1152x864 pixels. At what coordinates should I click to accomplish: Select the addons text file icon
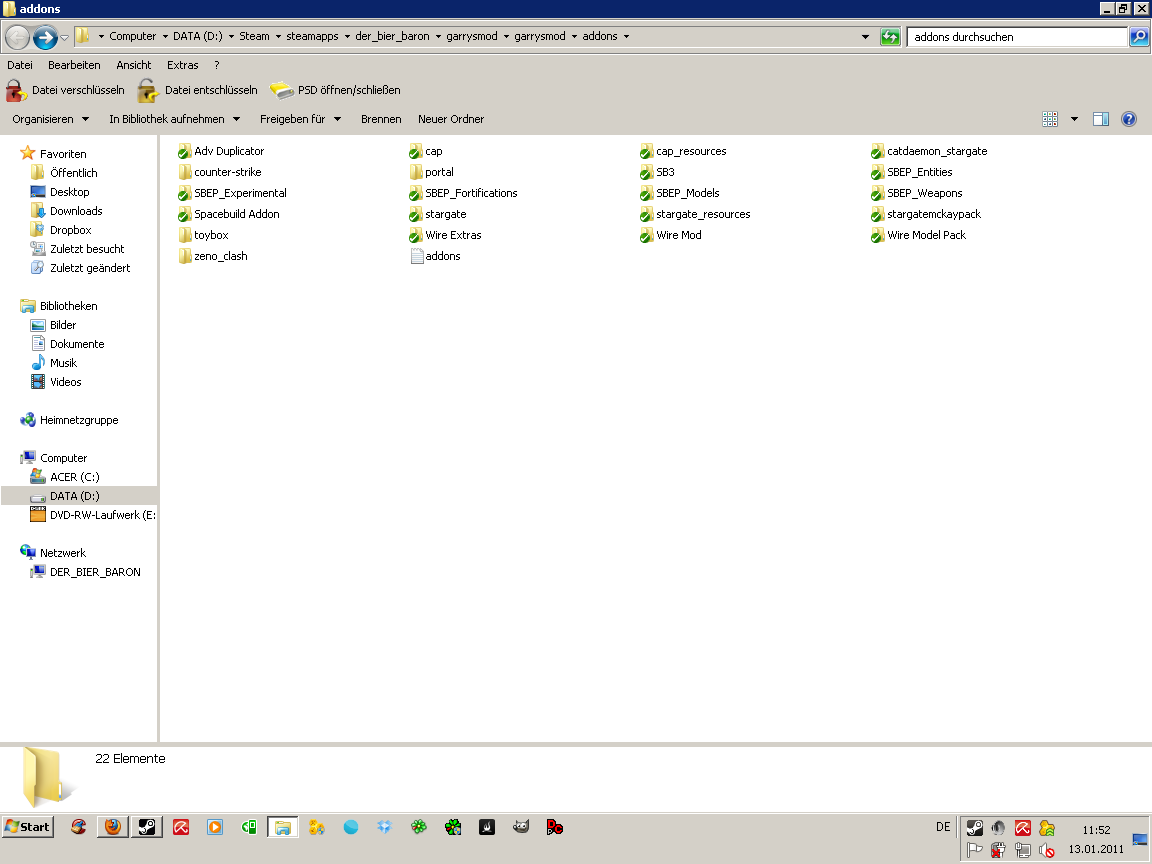tap(418, 257)
